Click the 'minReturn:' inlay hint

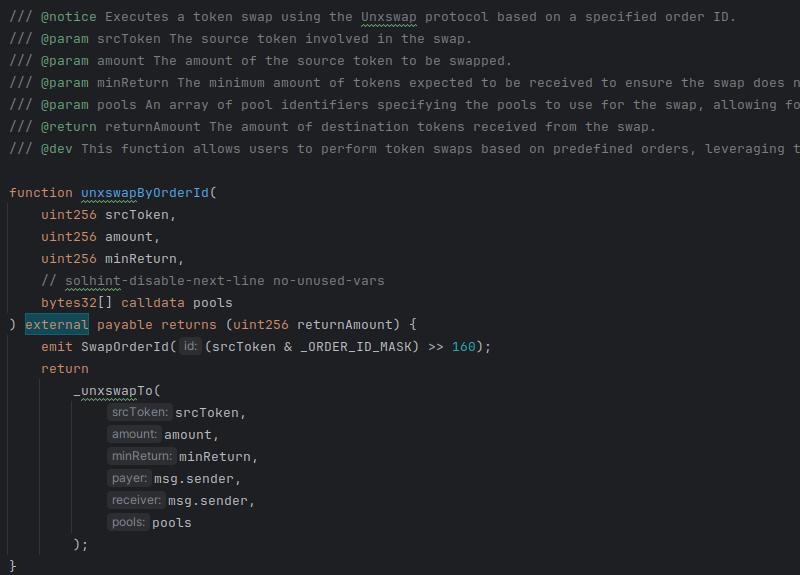pyautogui.click(x=142, y=457)
